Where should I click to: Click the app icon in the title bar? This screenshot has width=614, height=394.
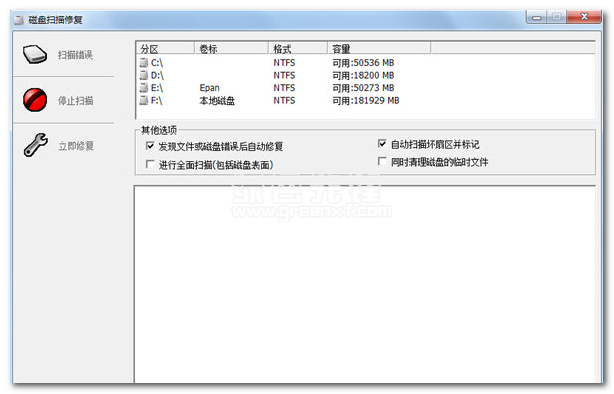click(19, 20)
